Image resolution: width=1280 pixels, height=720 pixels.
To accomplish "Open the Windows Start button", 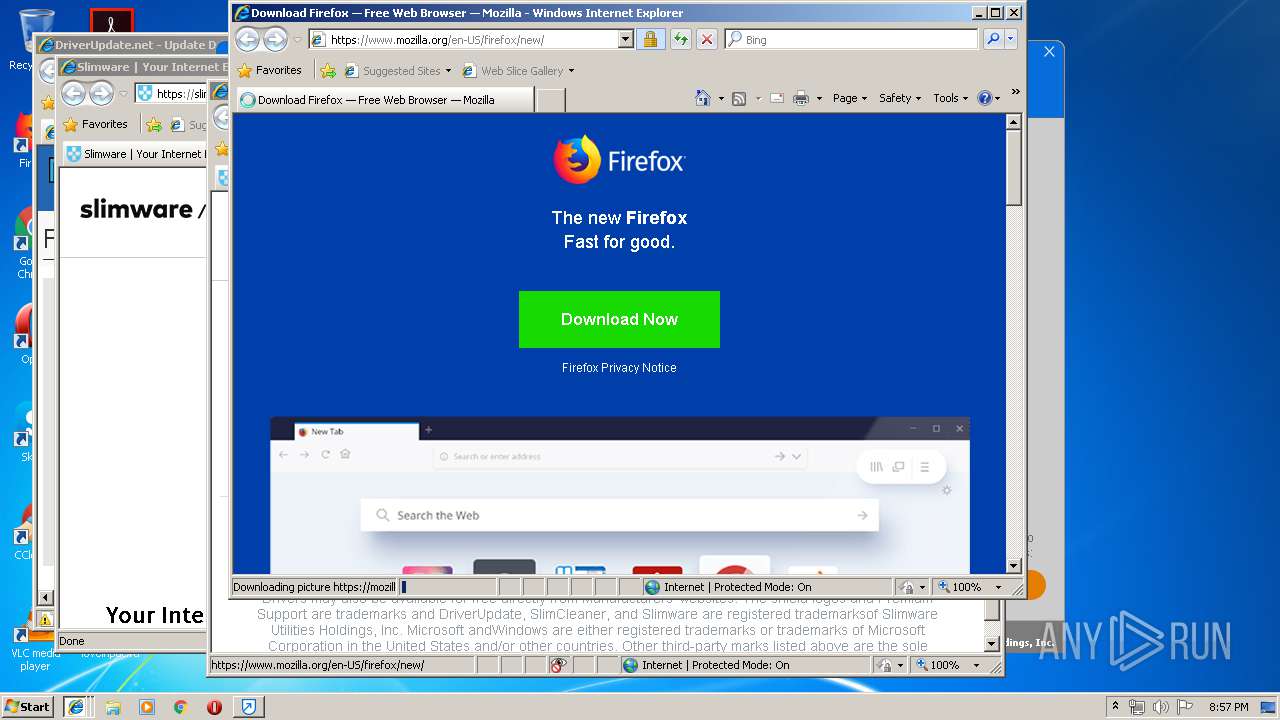I will [28, 706].
